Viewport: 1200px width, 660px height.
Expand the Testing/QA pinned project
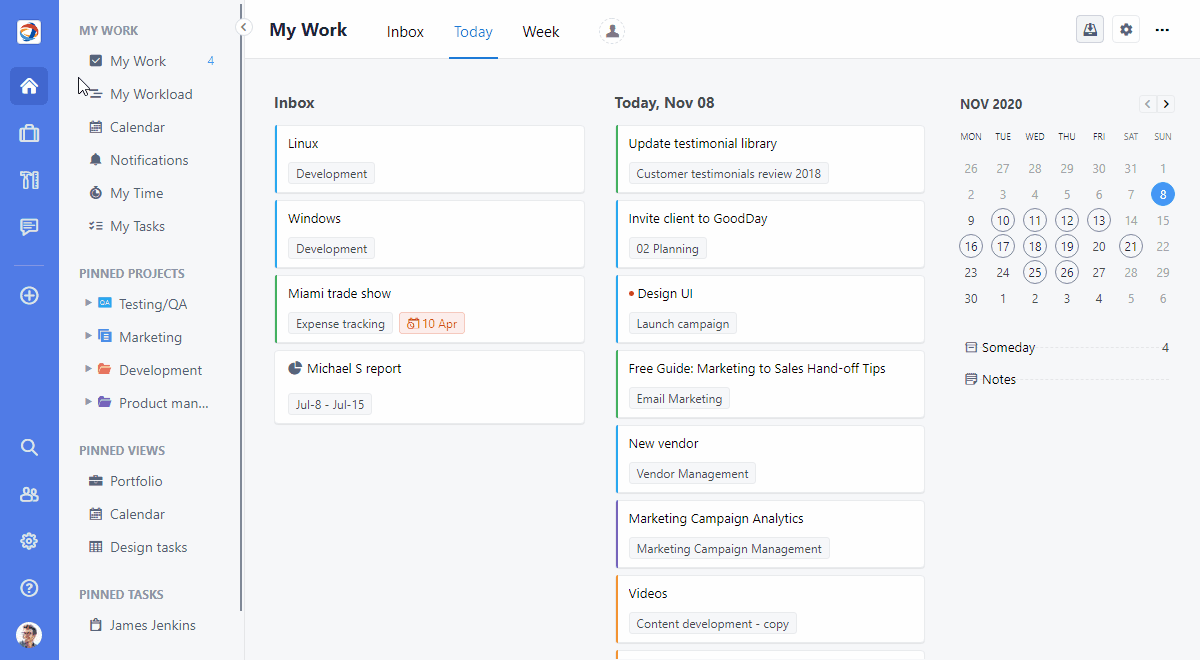(x=89, y=303)
